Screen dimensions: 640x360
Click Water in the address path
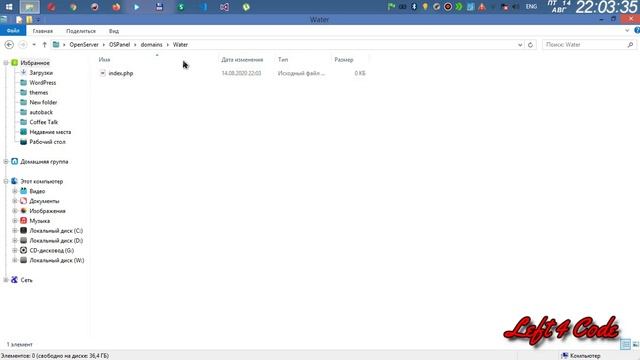(180, 44)
